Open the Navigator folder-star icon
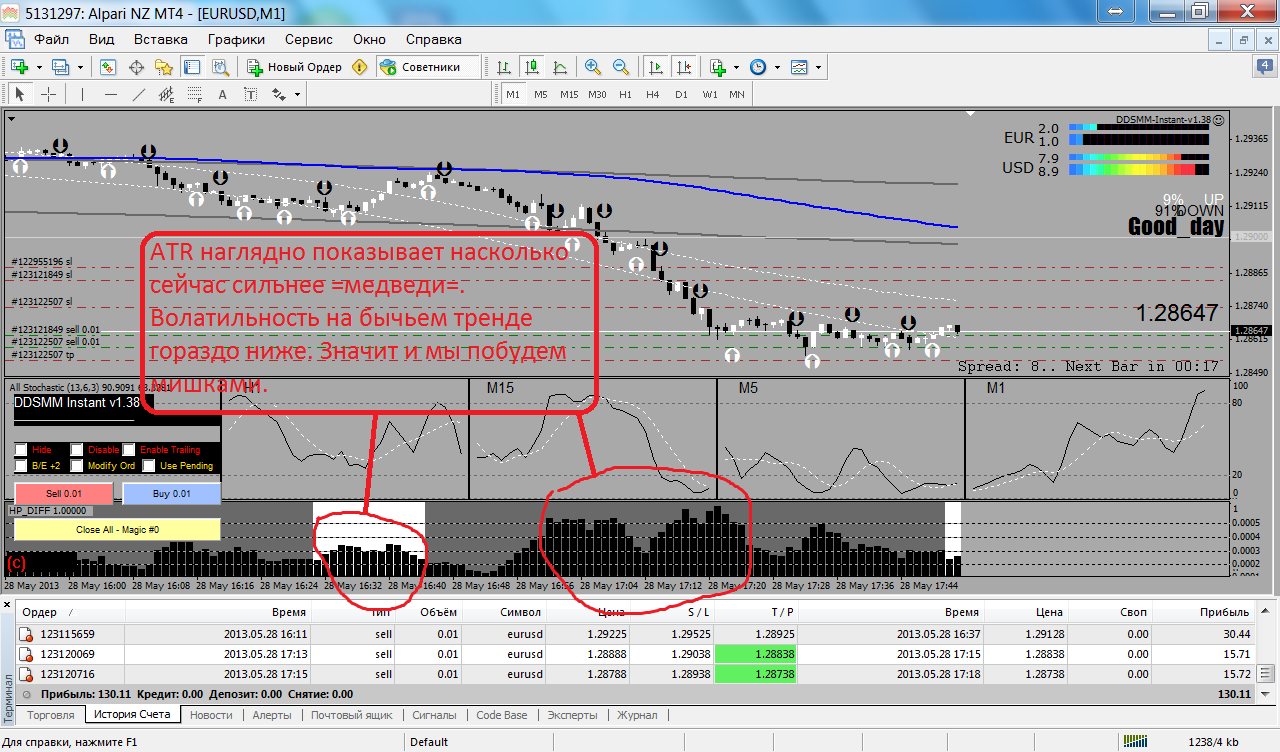Image resolution: width=1280 pixels, height=752 pixels. pos(164,67)
